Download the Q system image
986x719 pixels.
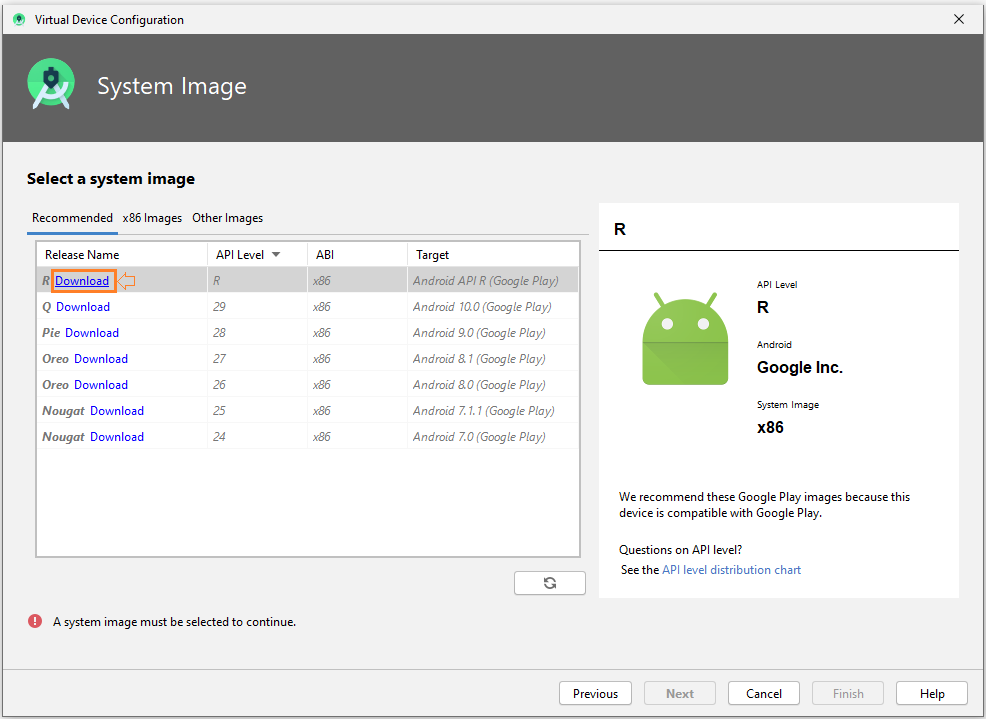click(x=83, y=307)
